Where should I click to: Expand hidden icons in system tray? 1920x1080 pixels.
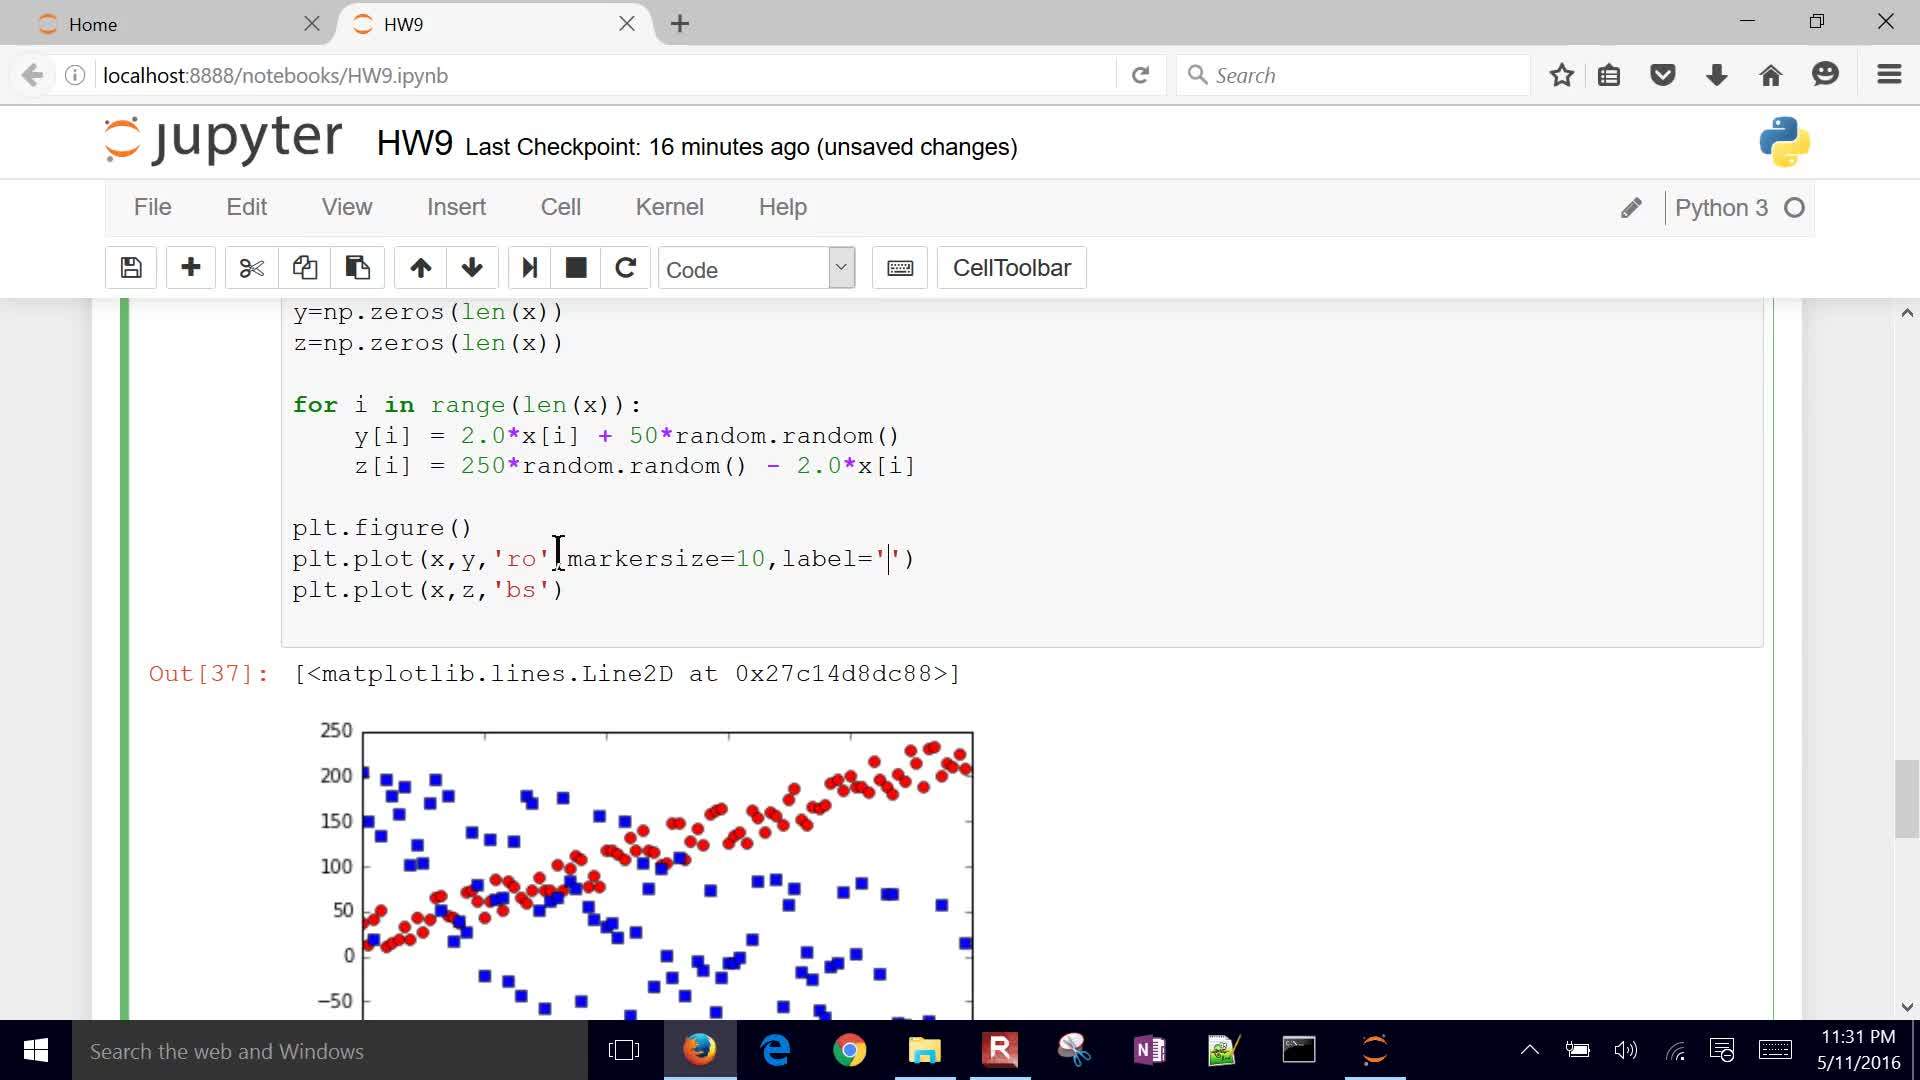[1529, 1050]
